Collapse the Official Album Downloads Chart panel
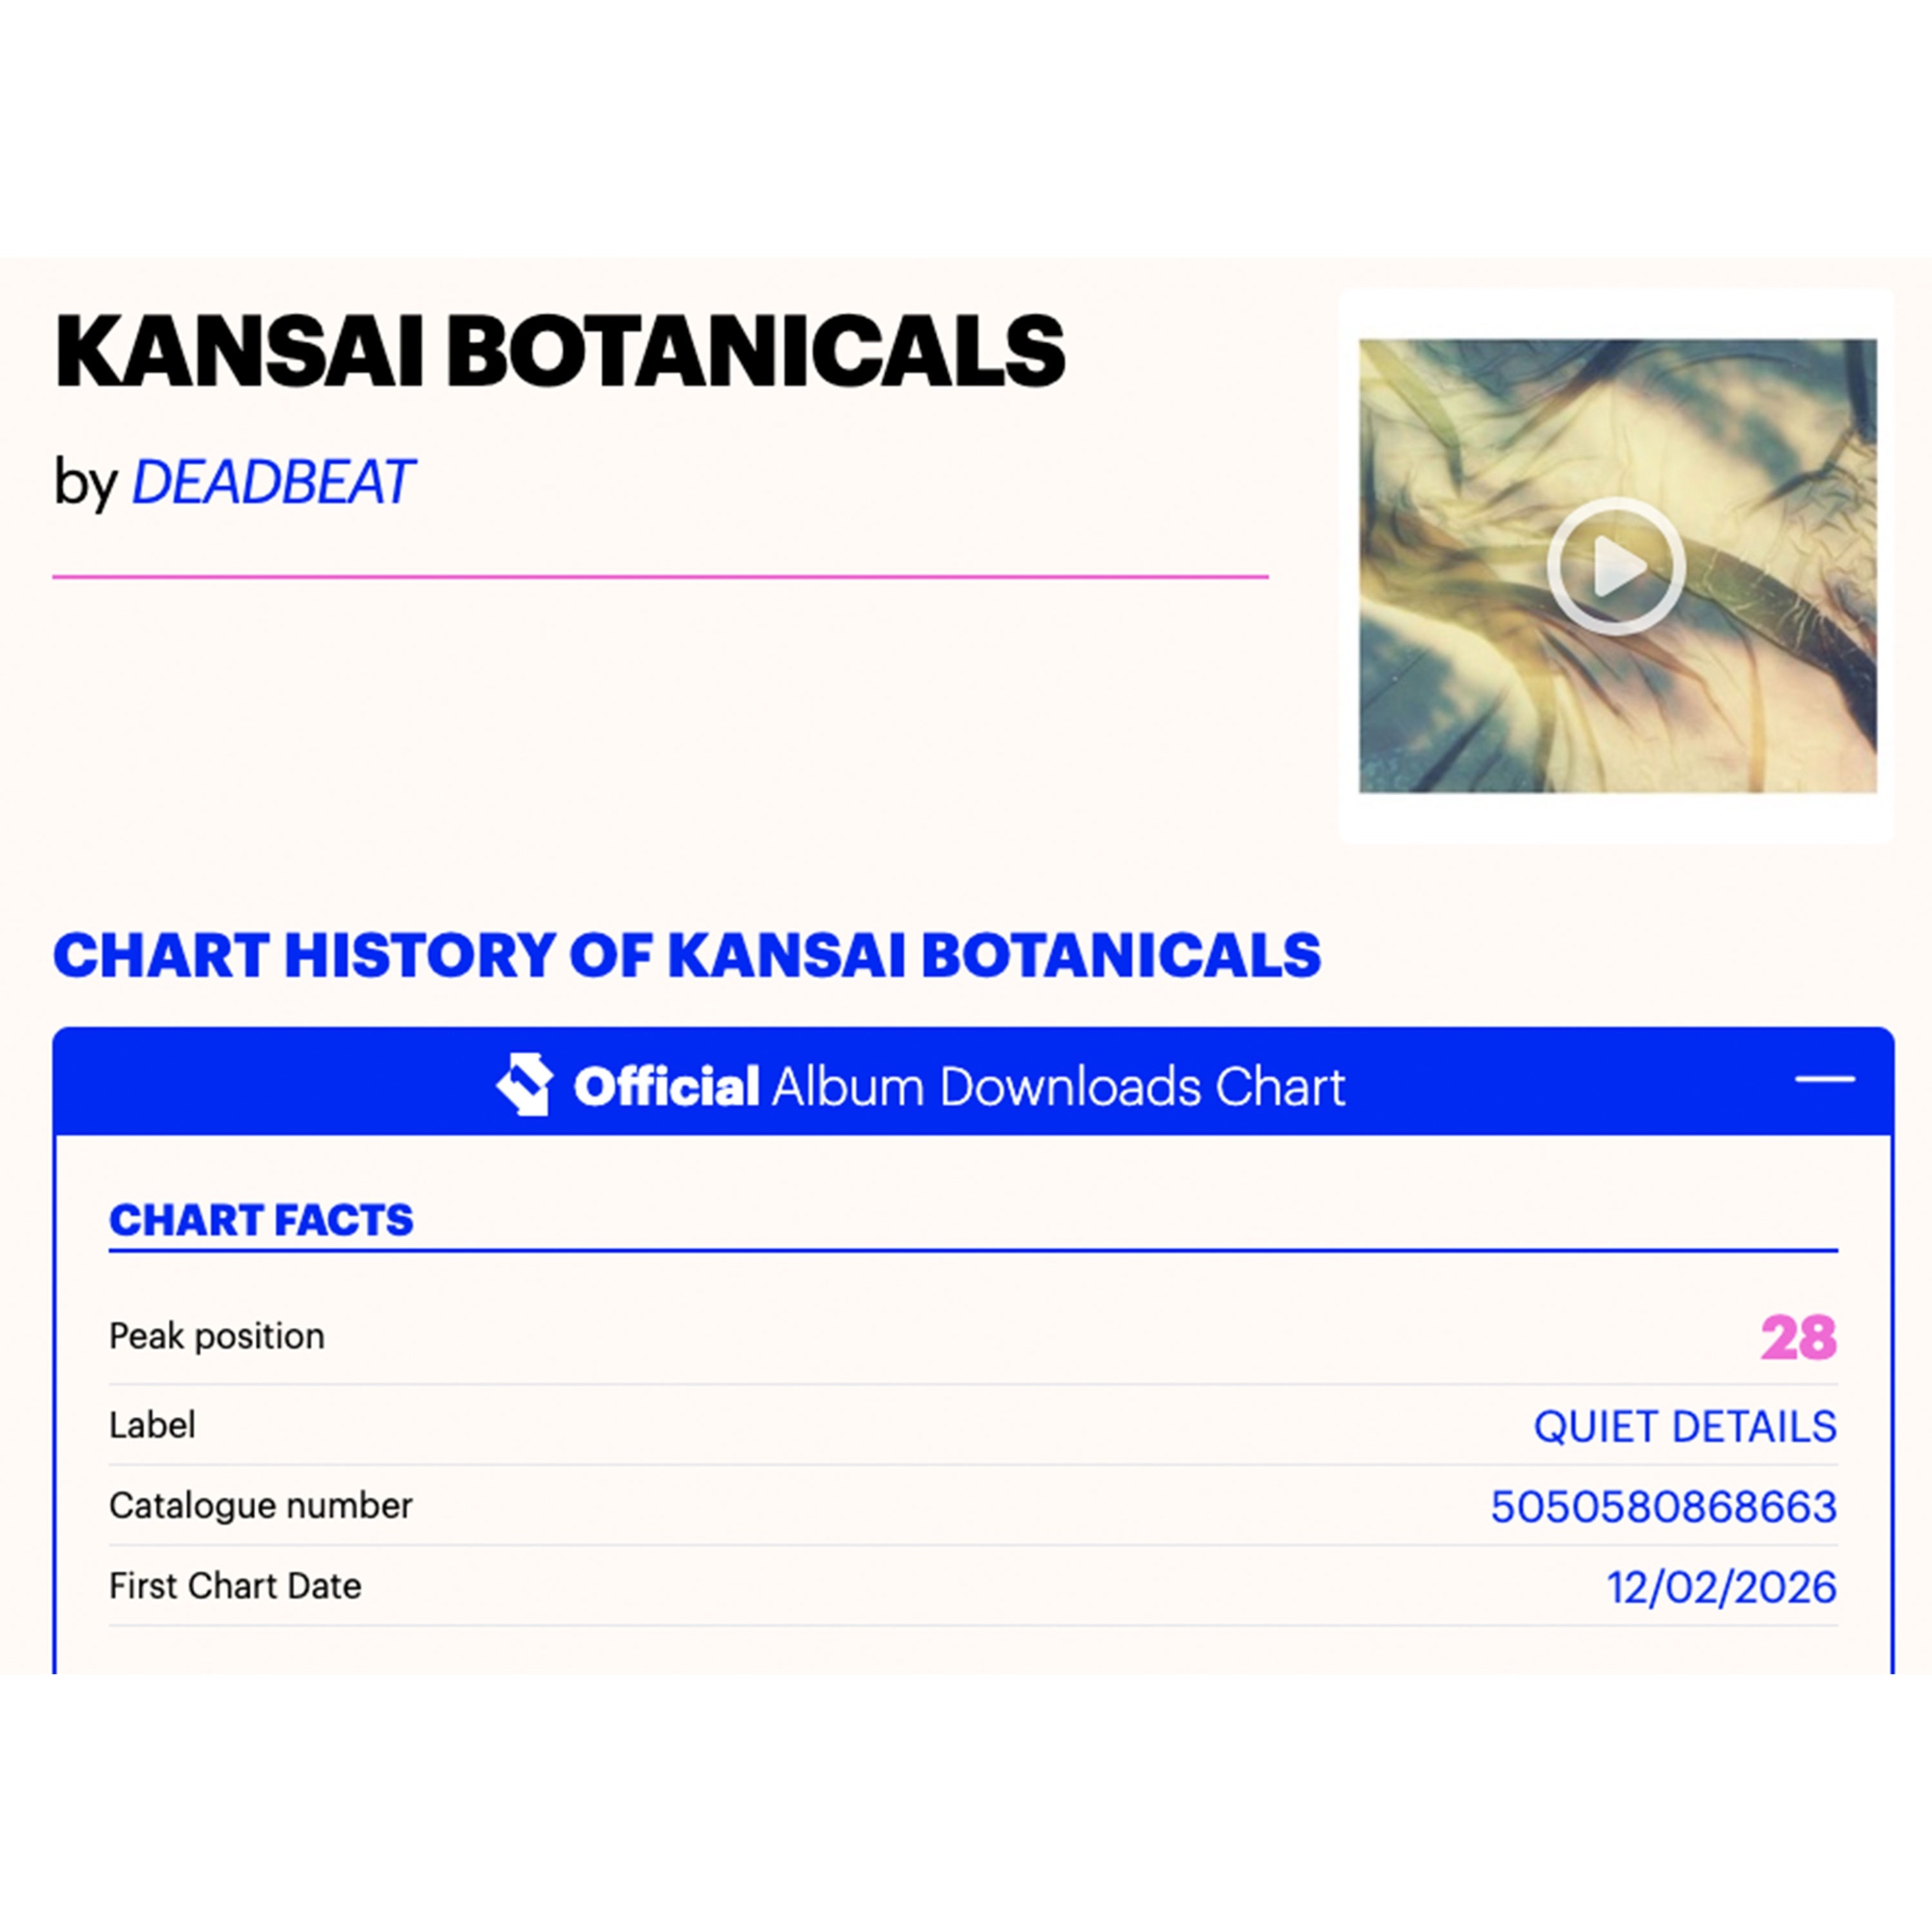Viewport: 1932px width, 1932px height. (1824, 1079)
